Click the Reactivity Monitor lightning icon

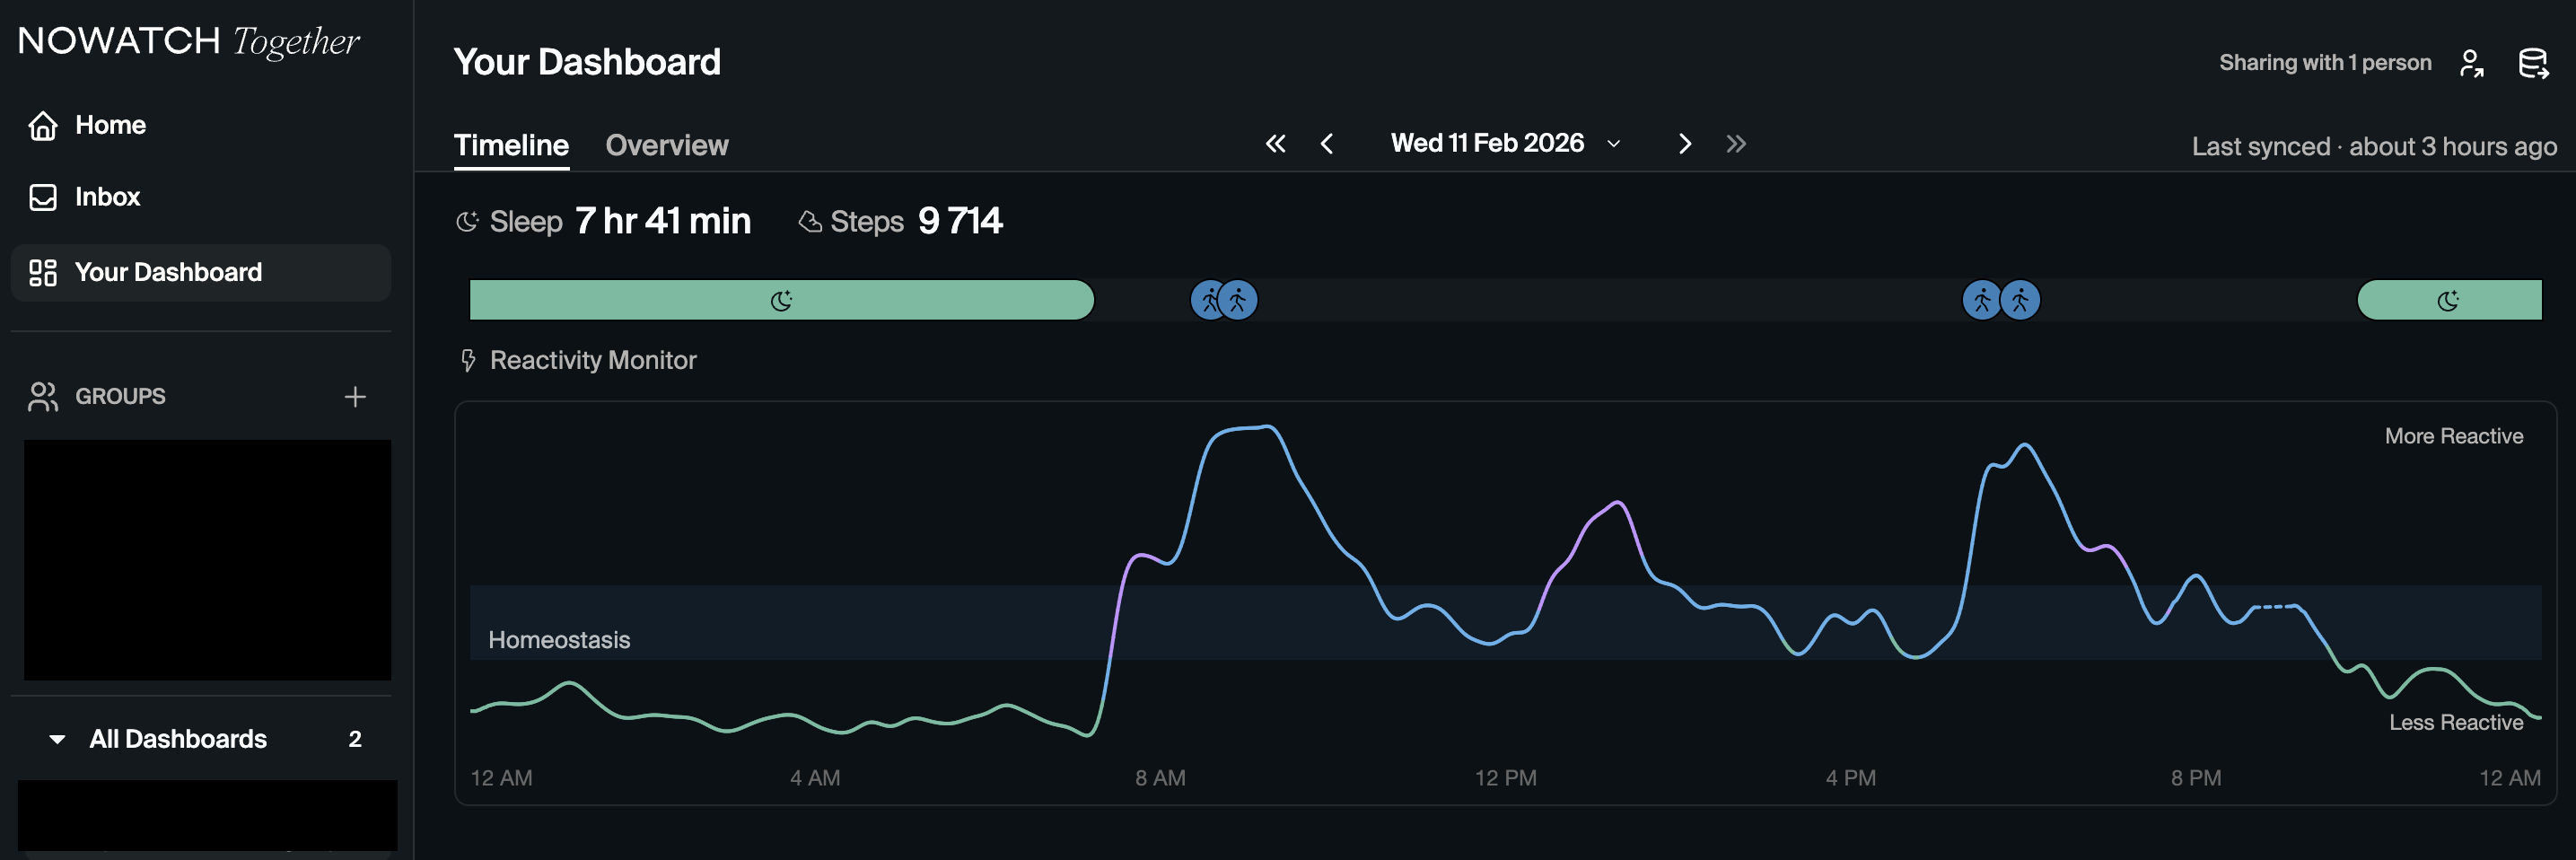point(468,360)
